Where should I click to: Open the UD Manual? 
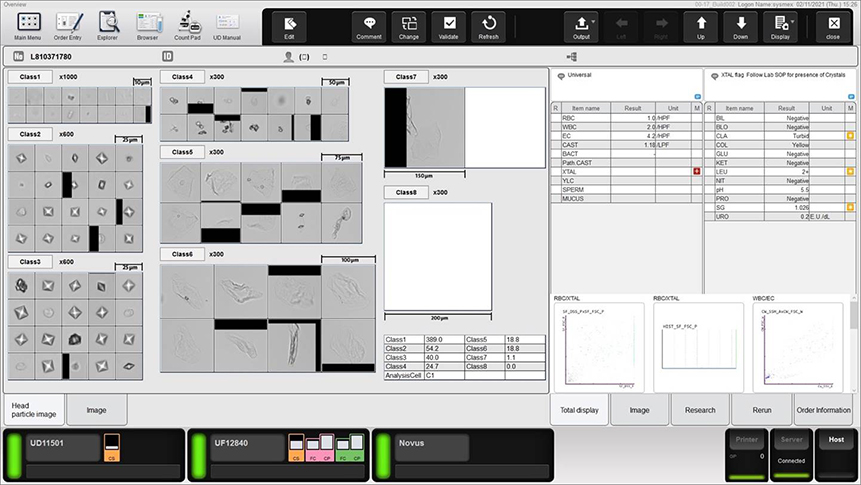(x=227, y=25)
